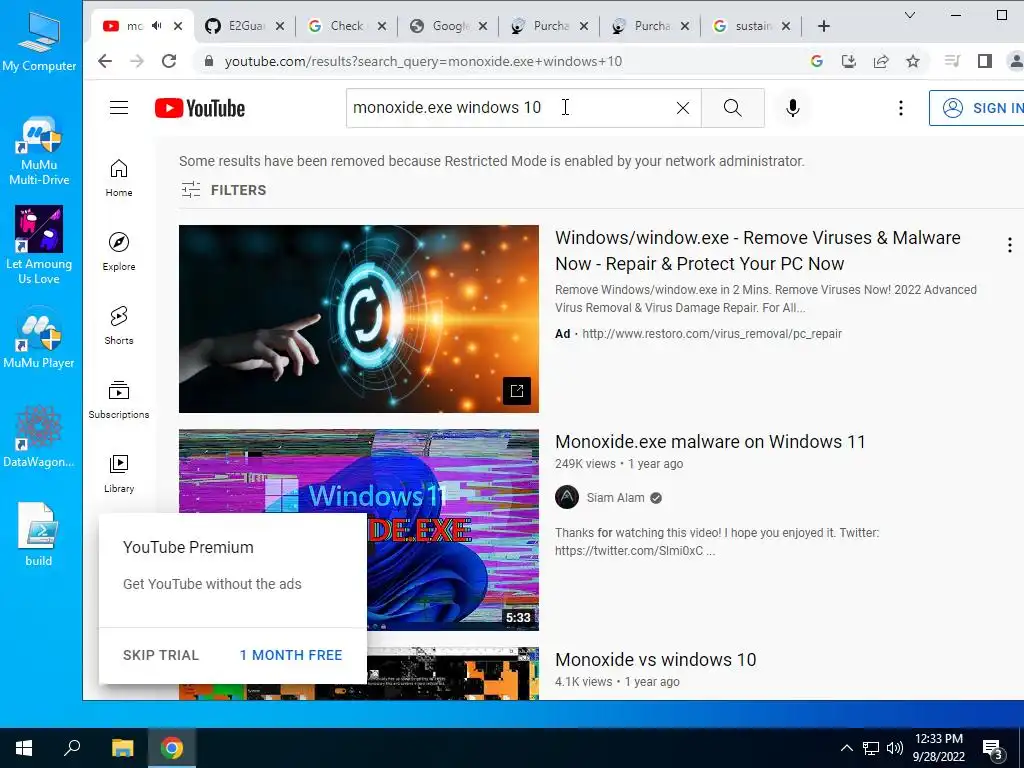This screenshot has height=768, width=1024.
Task: Switch to the E2Guardian GitHub tab
Action: tap(245, 26)
